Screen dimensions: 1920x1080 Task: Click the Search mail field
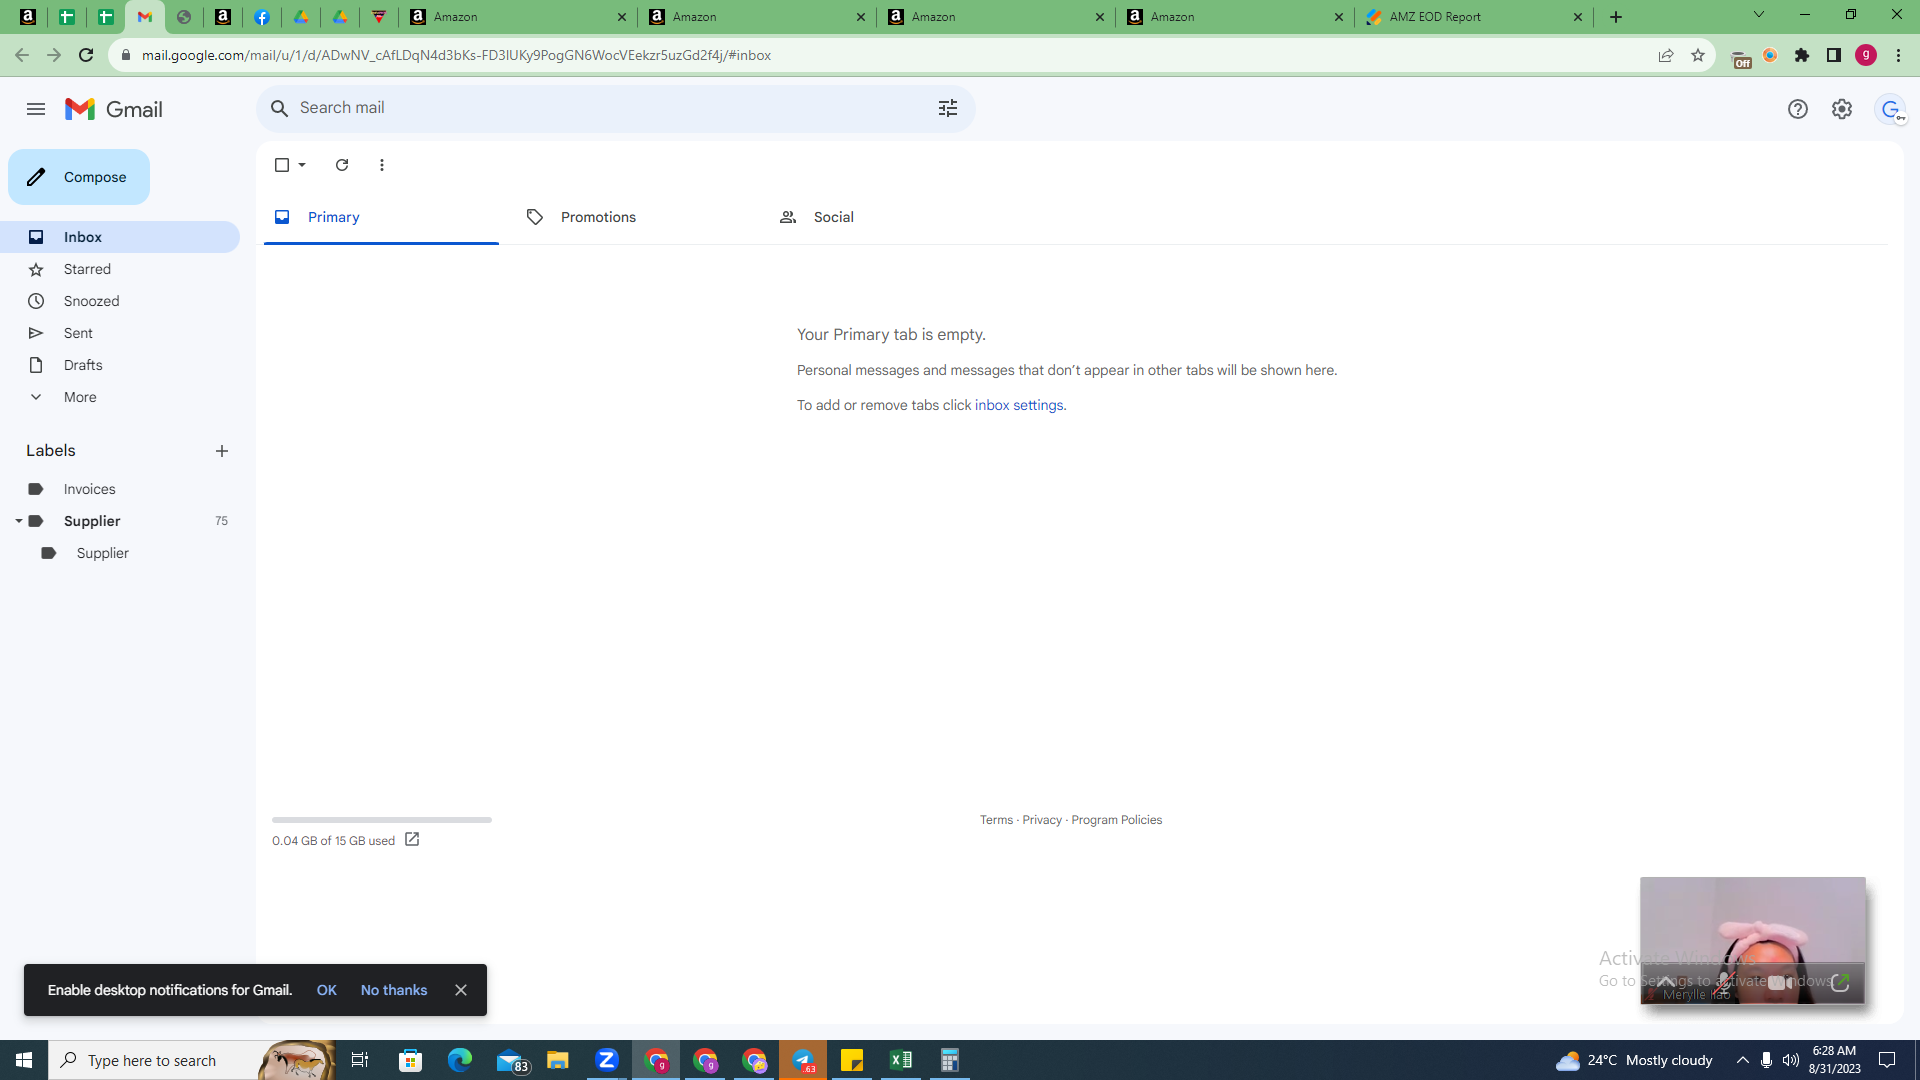click(615, 108)
